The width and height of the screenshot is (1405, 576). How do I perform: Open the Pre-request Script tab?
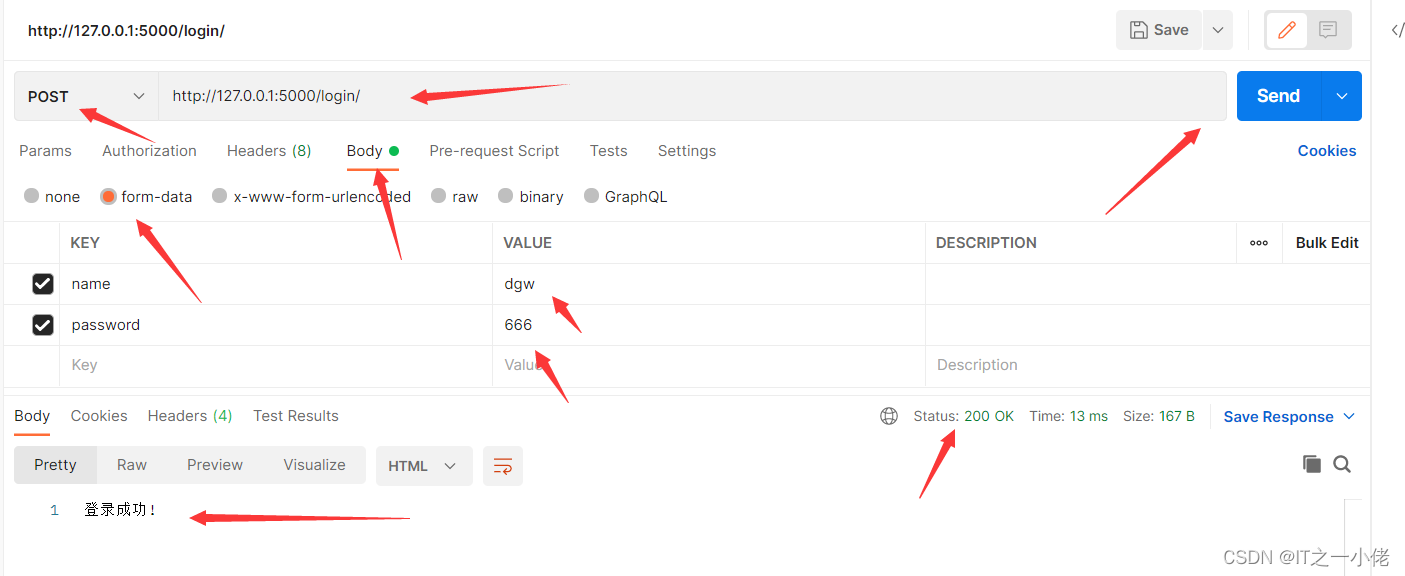[x=494, y=151]
